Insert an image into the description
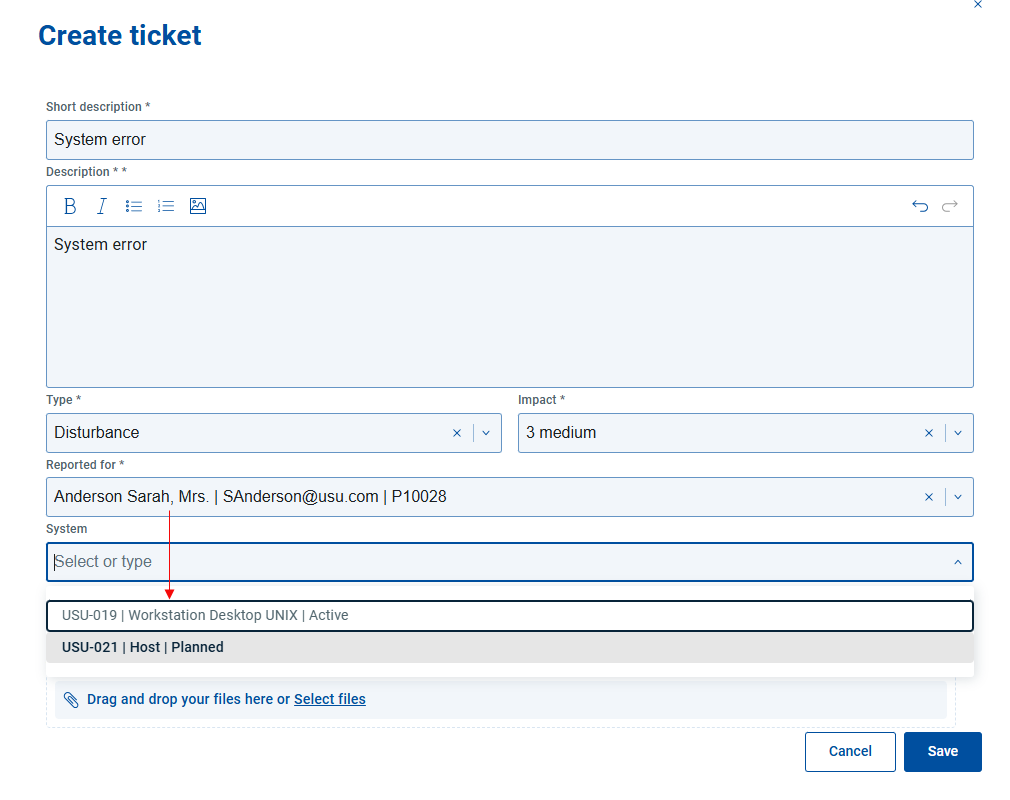Screen dimensions: 1010x800 pos(198,206)
